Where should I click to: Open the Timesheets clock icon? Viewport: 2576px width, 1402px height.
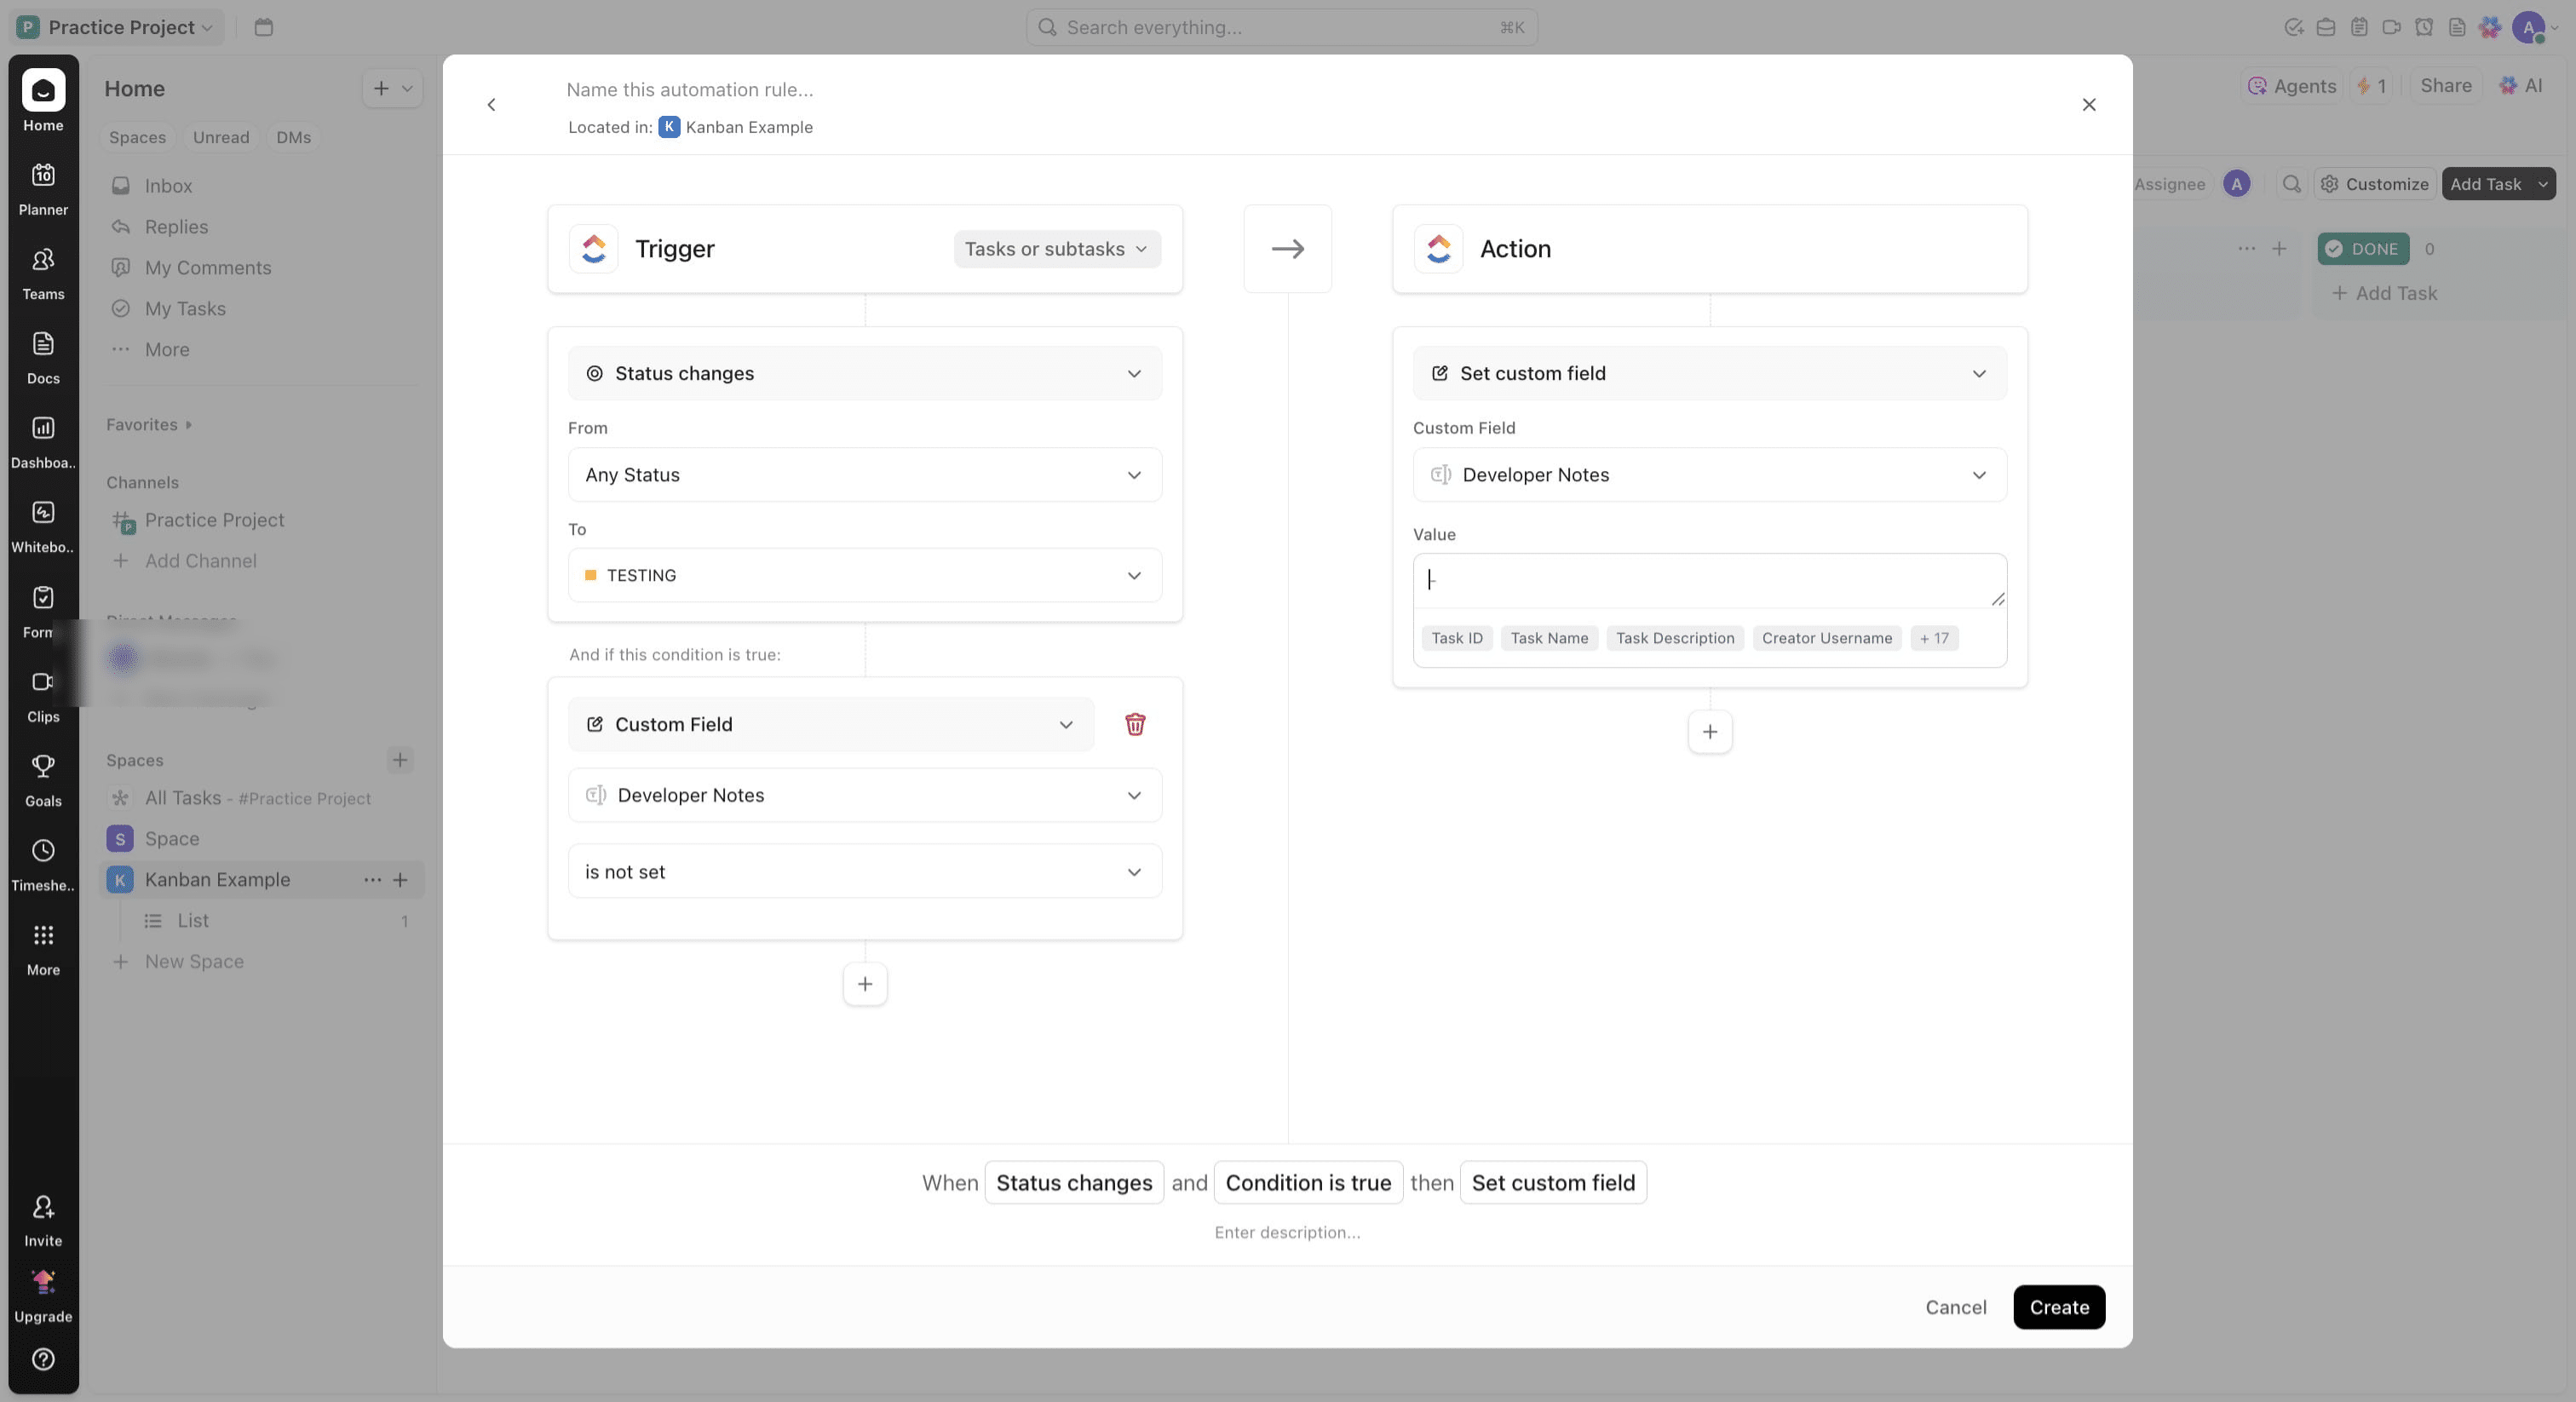click(43, 851)
